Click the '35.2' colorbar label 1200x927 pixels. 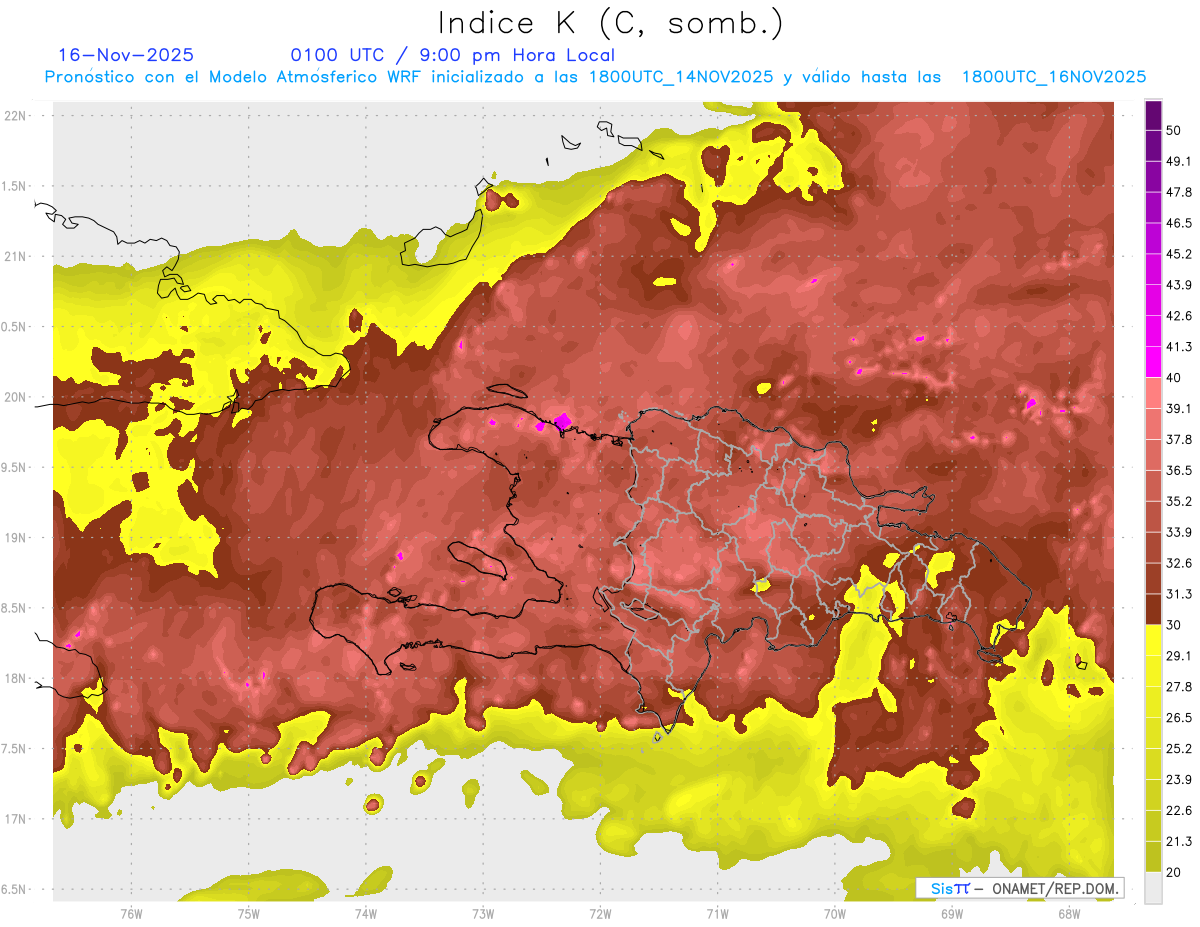tap(1179, 501)
